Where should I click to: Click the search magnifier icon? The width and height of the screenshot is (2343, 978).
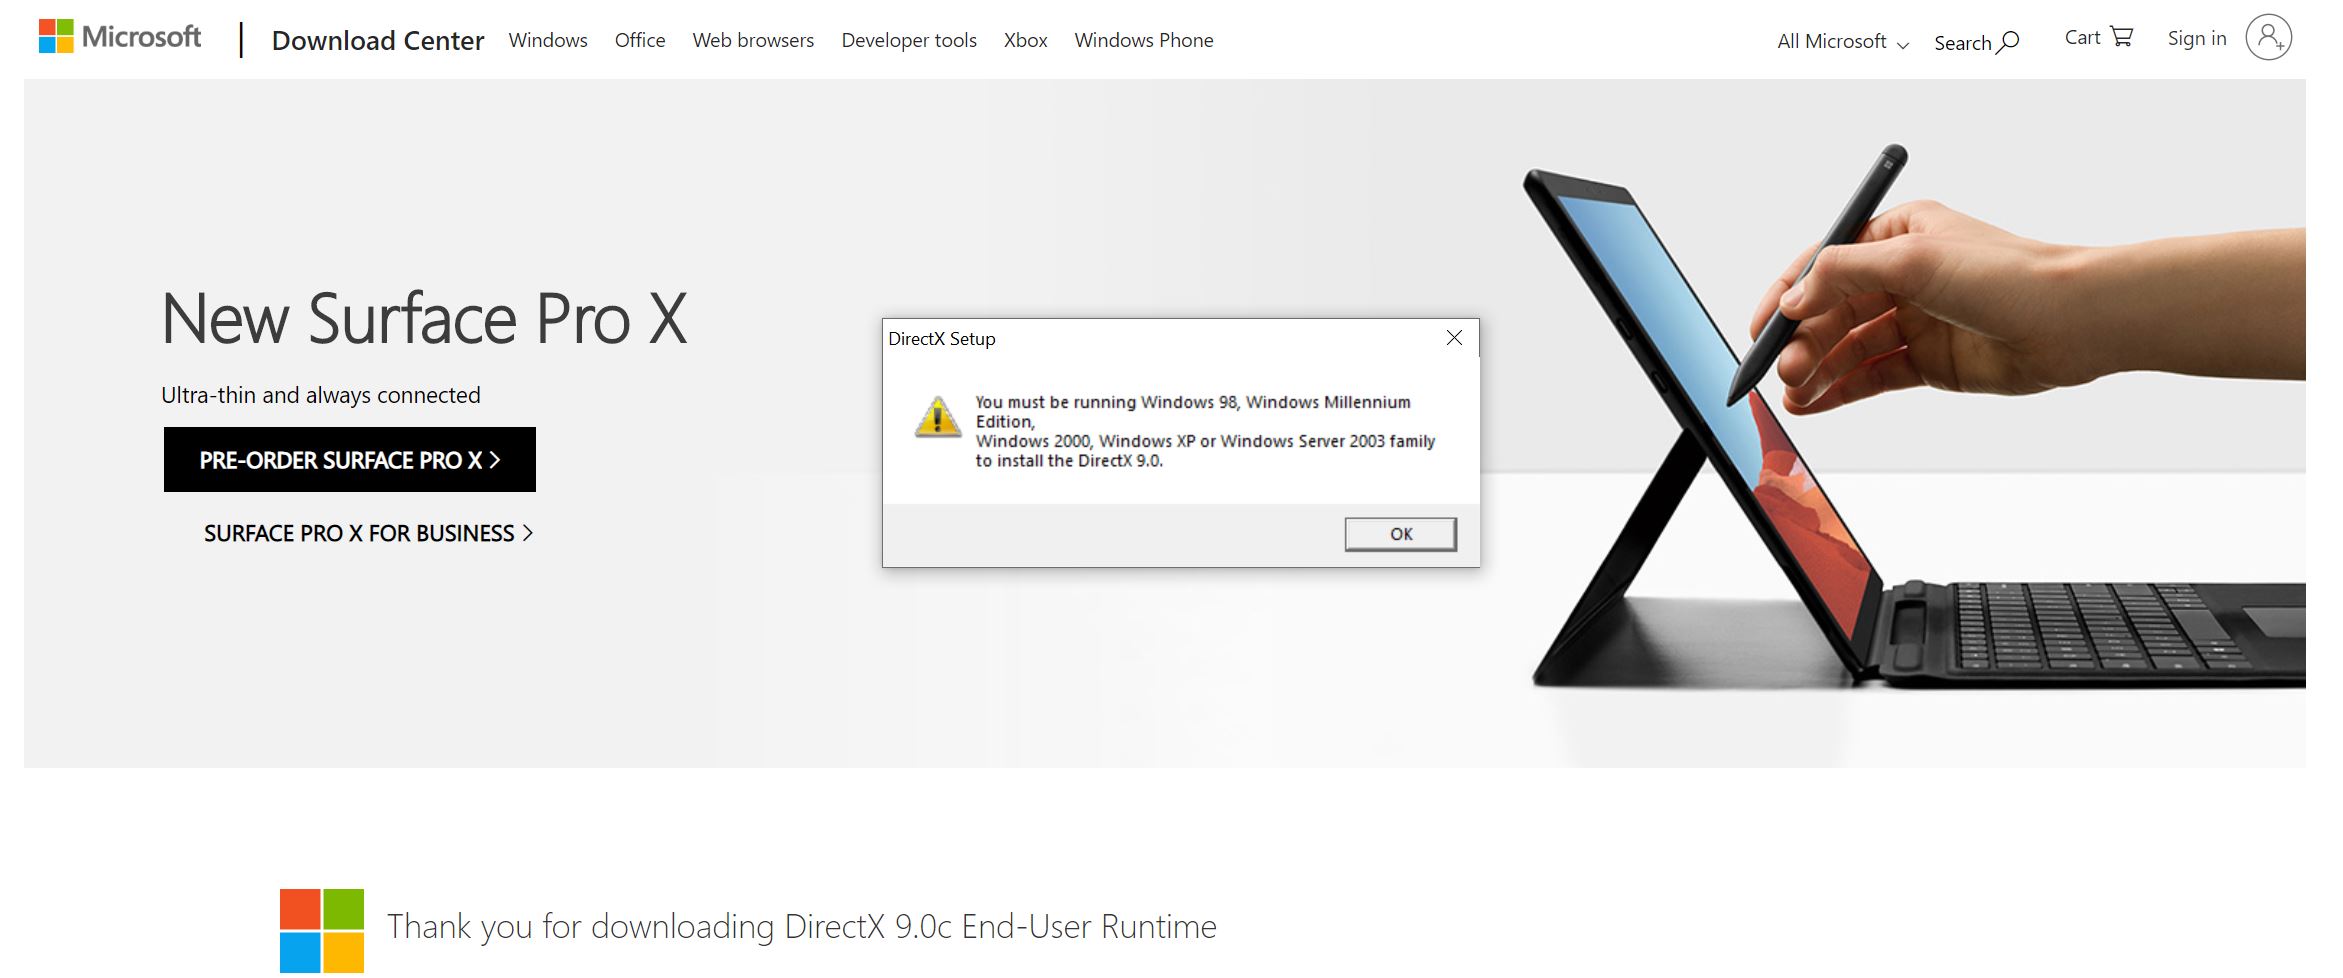pos(2007,42)
